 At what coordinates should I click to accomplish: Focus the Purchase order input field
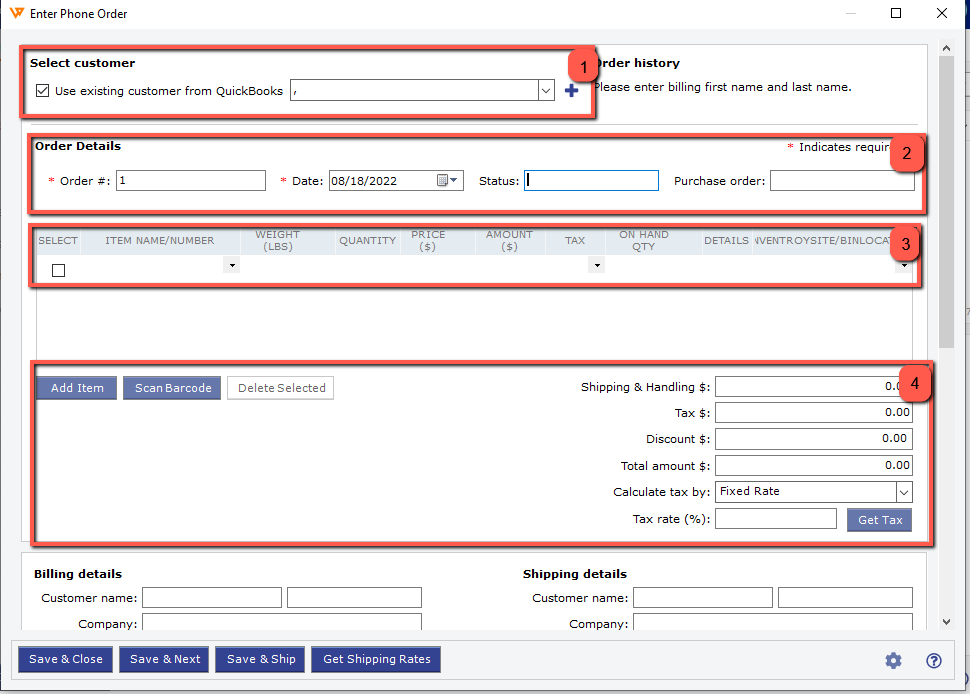pyautogui.click(x=841, y=181)
